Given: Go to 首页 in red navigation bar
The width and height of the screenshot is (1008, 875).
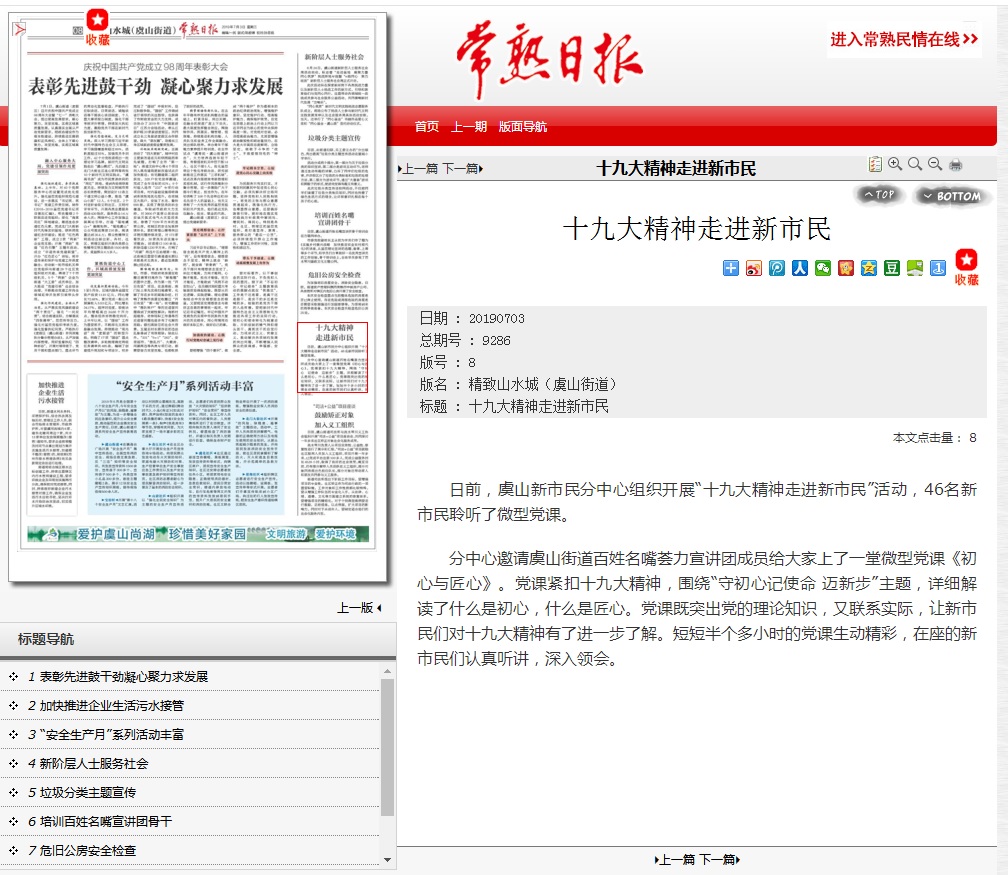Looking at the screenshot, I should [427, 127].
